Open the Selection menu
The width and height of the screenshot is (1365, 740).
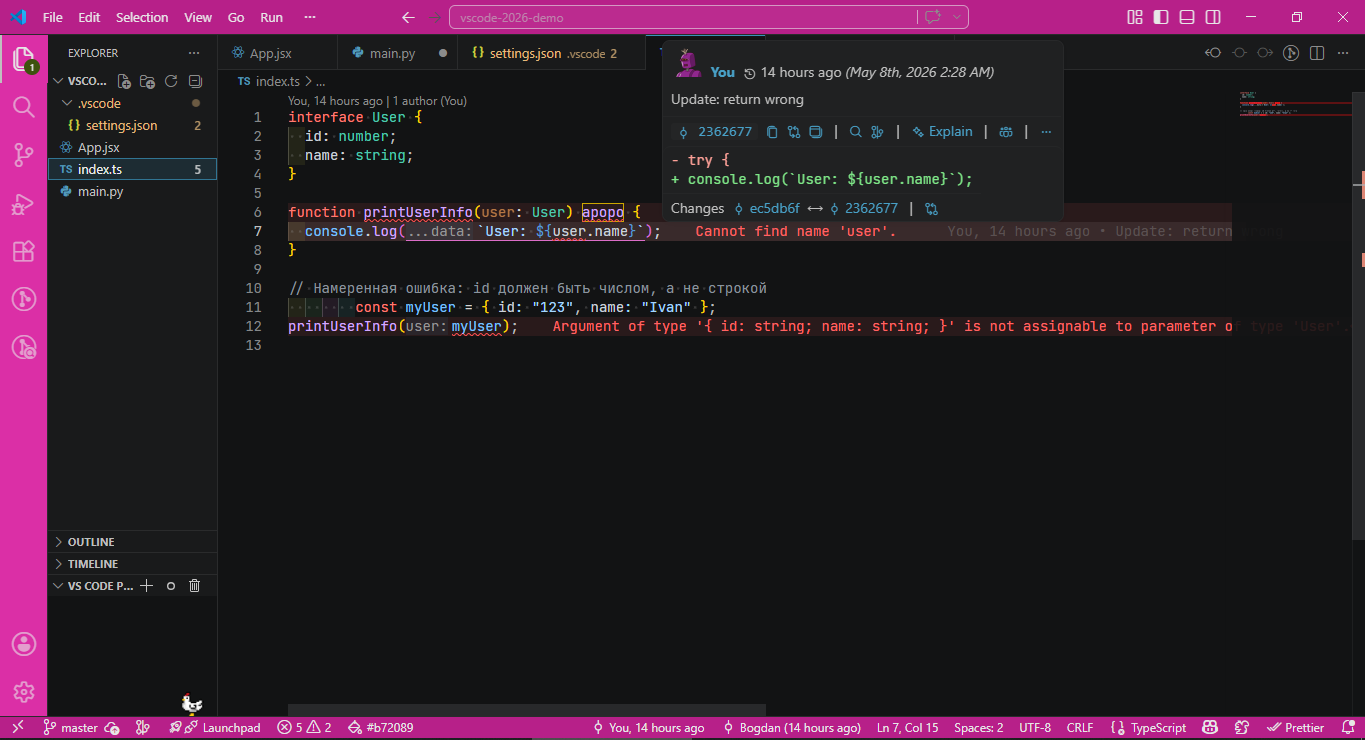pyautogui.click(x=142, y=17)
